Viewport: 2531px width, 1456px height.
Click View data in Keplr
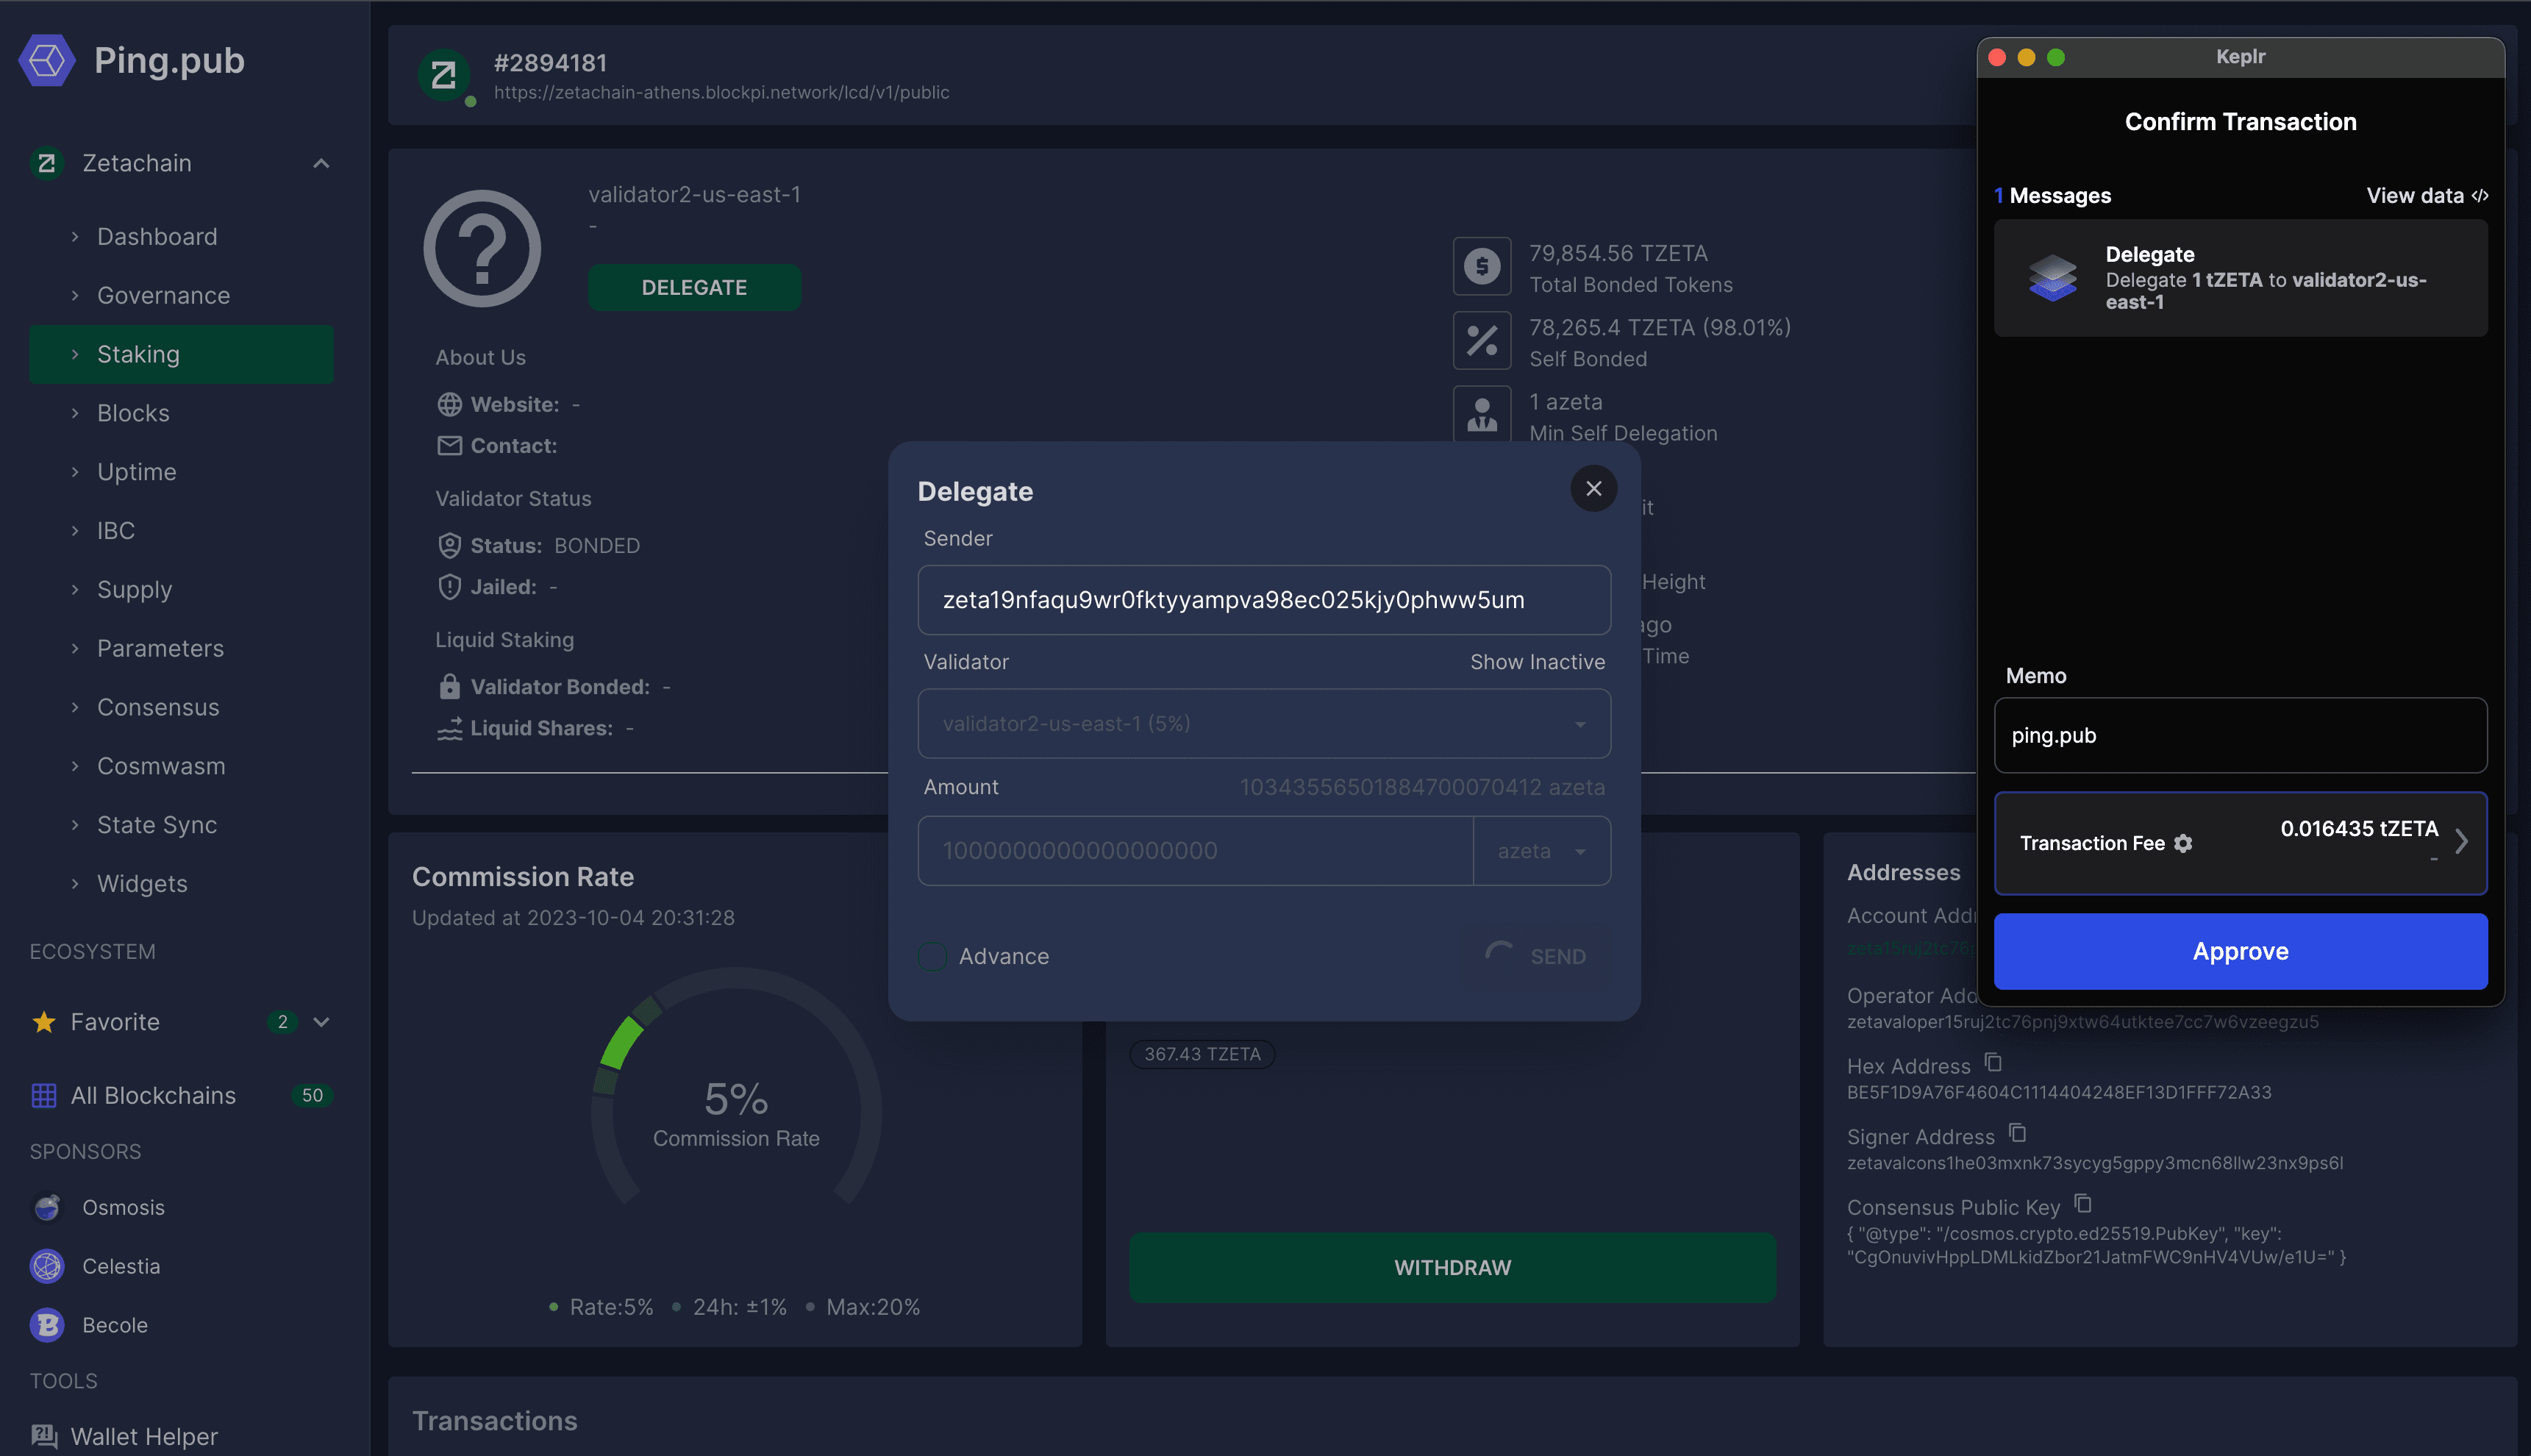[x=2426, y=196]
